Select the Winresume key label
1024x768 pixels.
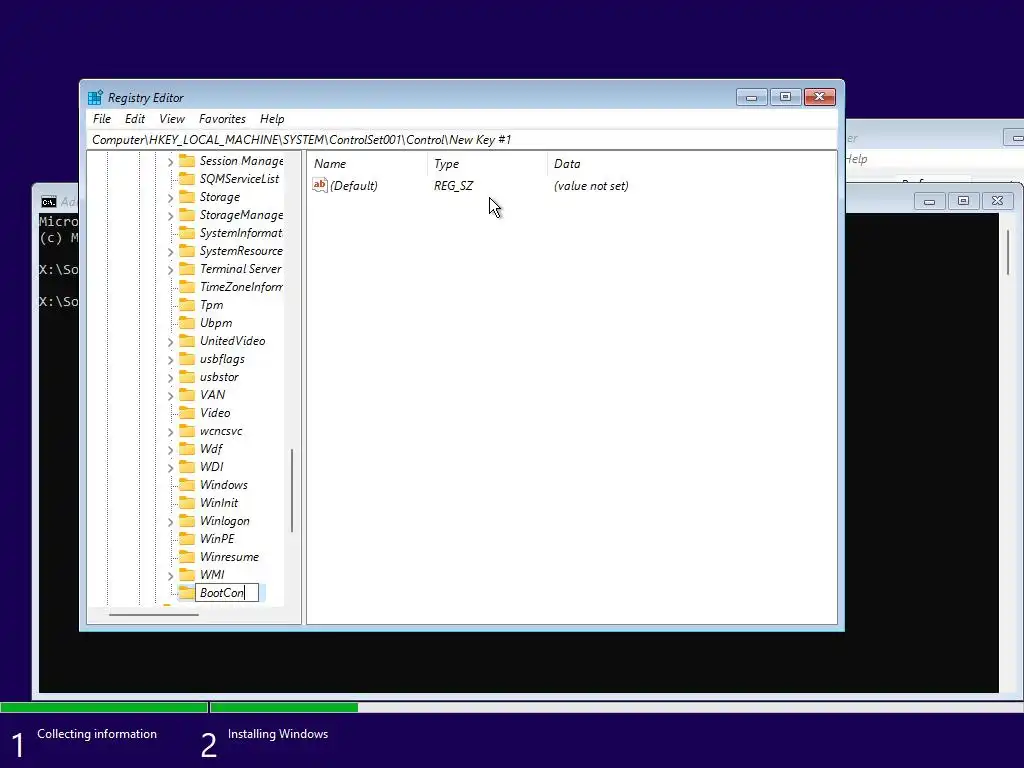pyautogui.click(x=229, y=556)
